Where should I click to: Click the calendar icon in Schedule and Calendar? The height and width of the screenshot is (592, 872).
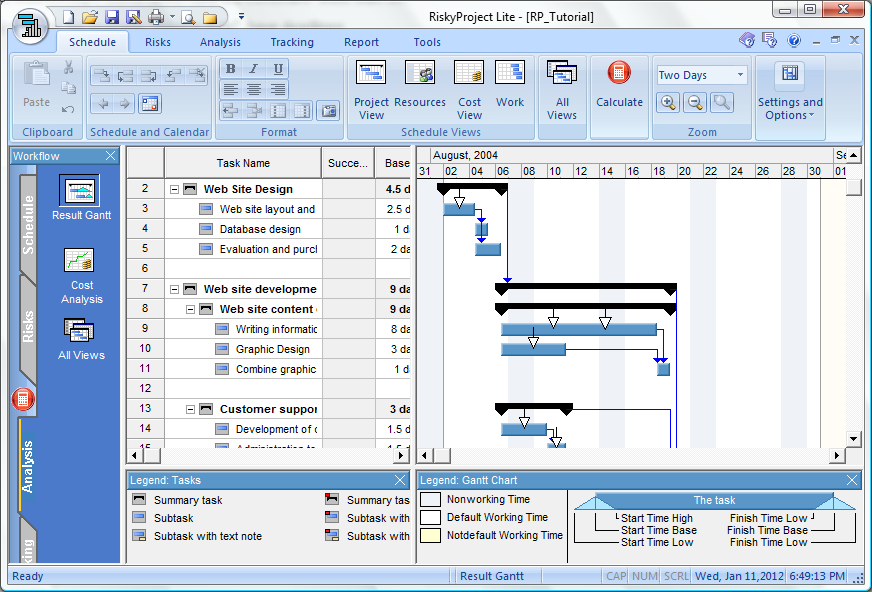tap(150, 103)
